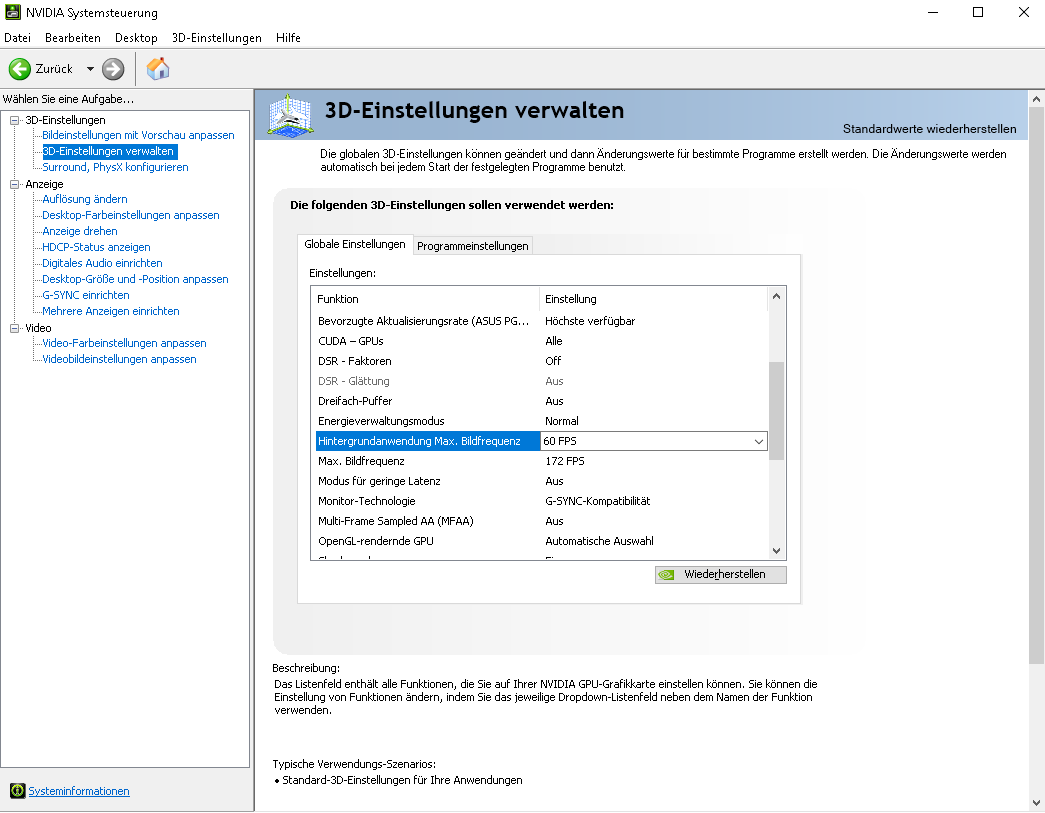
Task: Open Auflösung ändern
Action: point(85,199)
